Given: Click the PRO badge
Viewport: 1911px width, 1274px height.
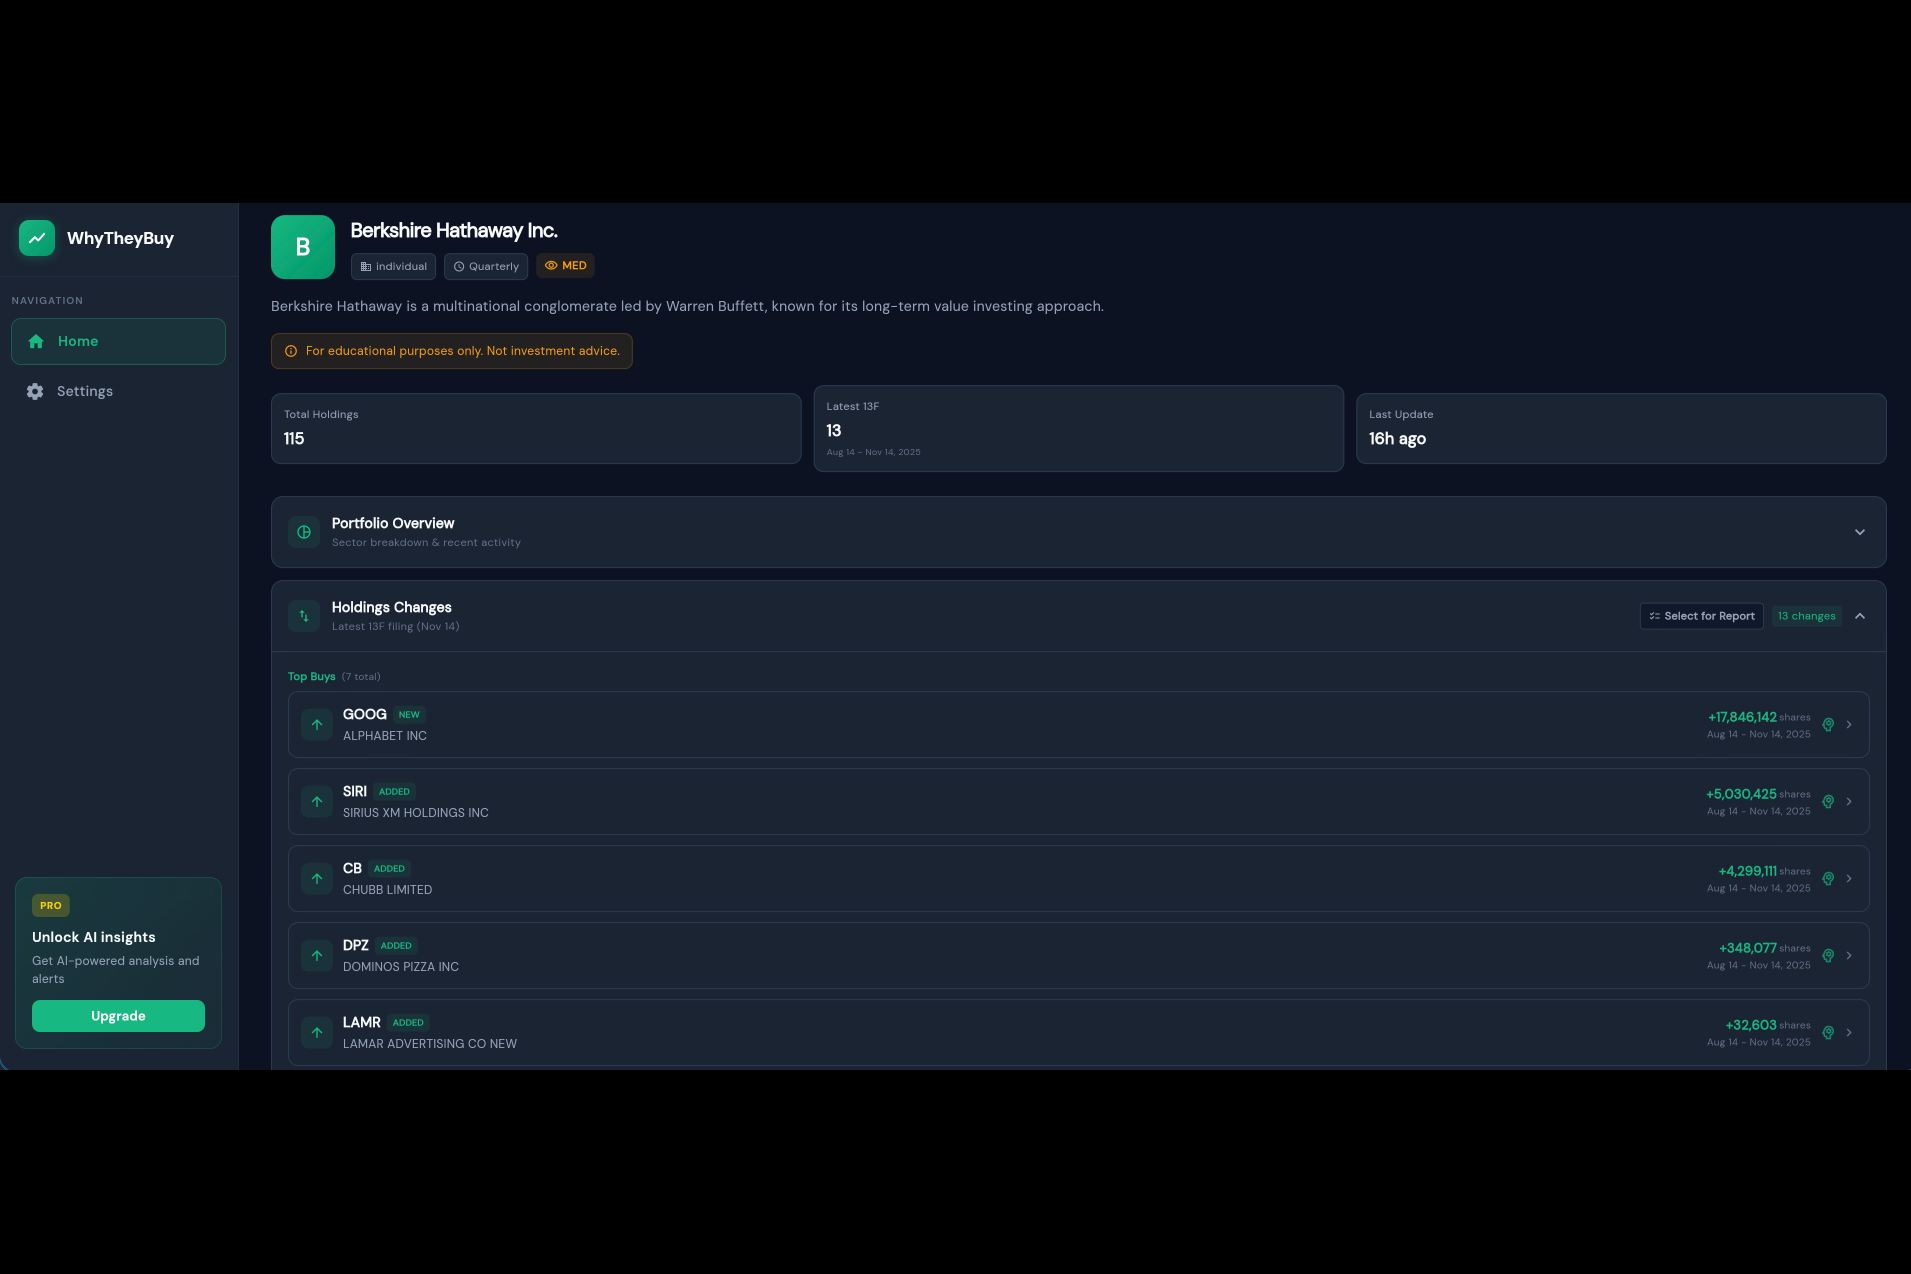Looking at the screenshot, I should tap(51, 905).
